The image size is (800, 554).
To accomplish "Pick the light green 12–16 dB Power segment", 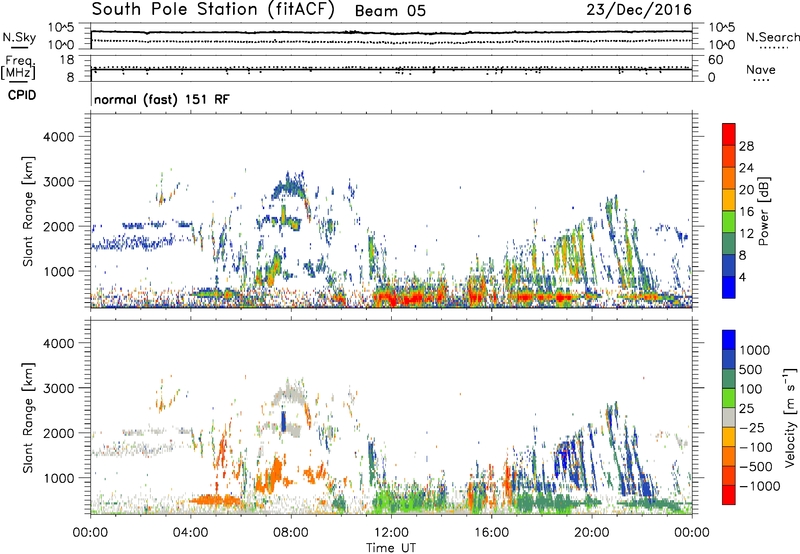I will (729, 222).
